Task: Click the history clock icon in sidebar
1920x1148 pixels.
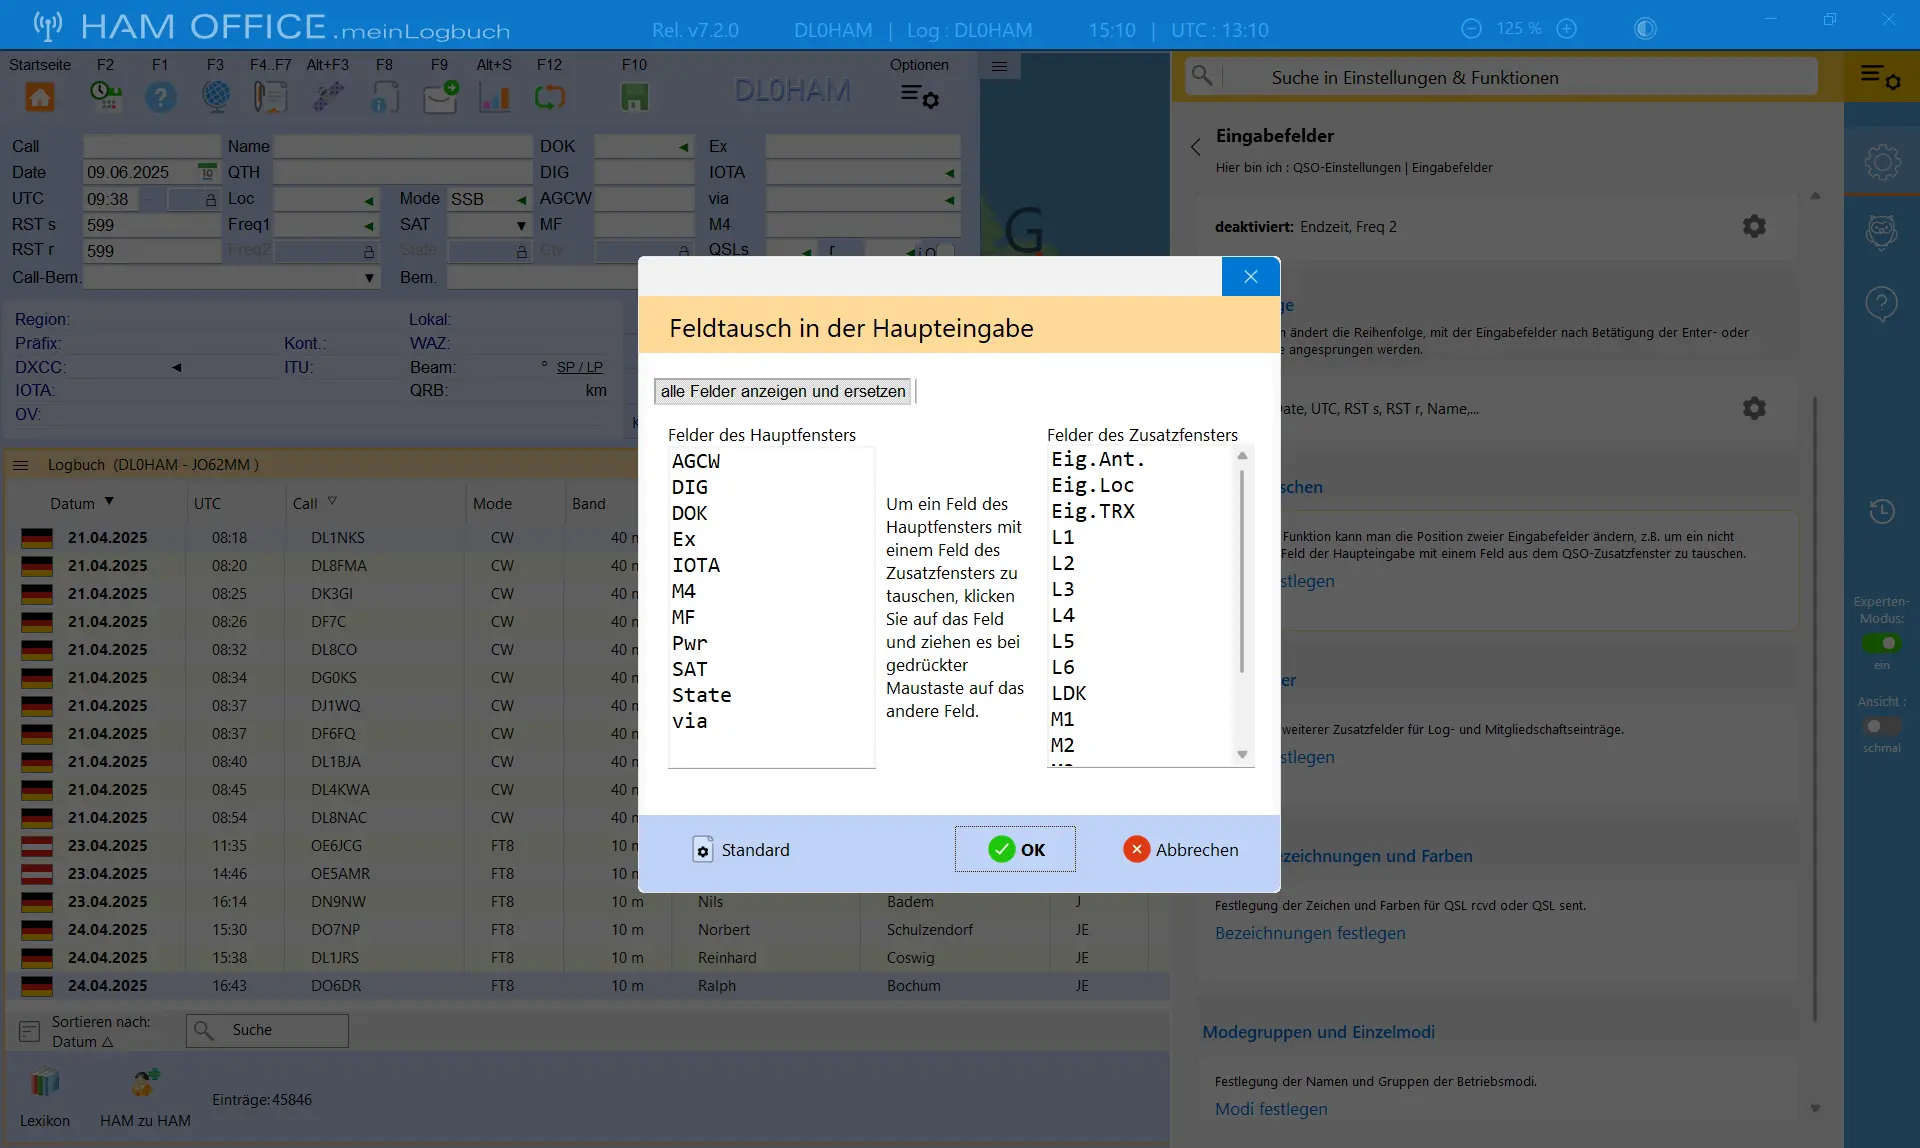Action: pos(1882,511)
